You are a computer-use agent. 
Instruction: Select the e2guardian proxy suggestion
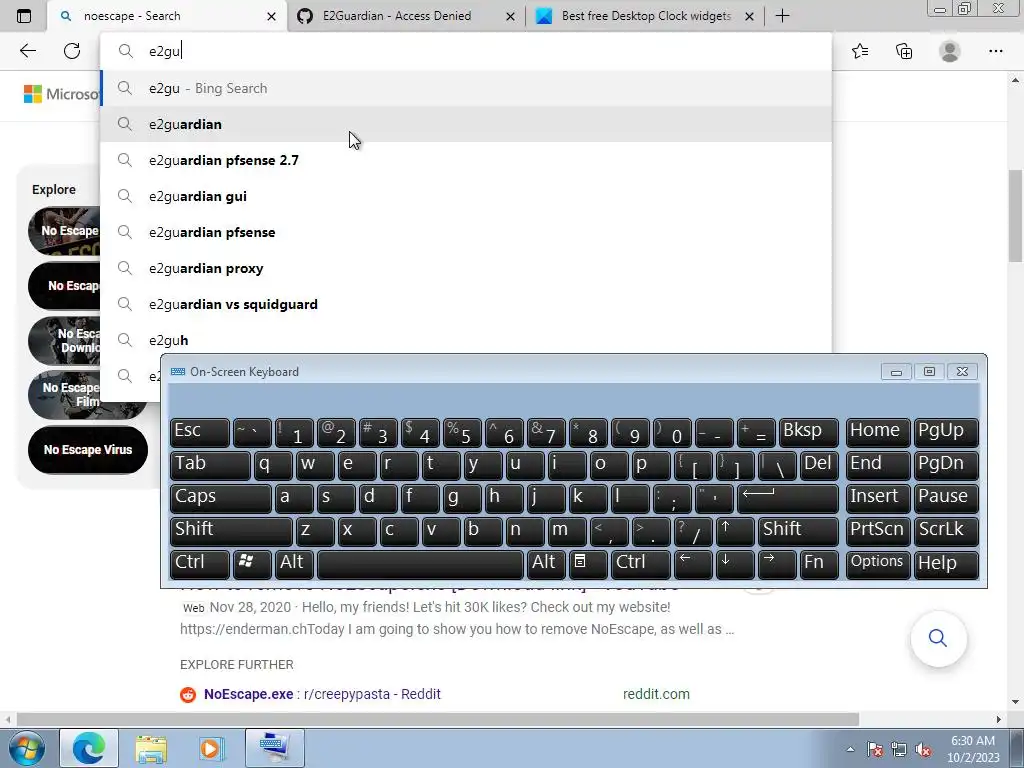[466, 268]
